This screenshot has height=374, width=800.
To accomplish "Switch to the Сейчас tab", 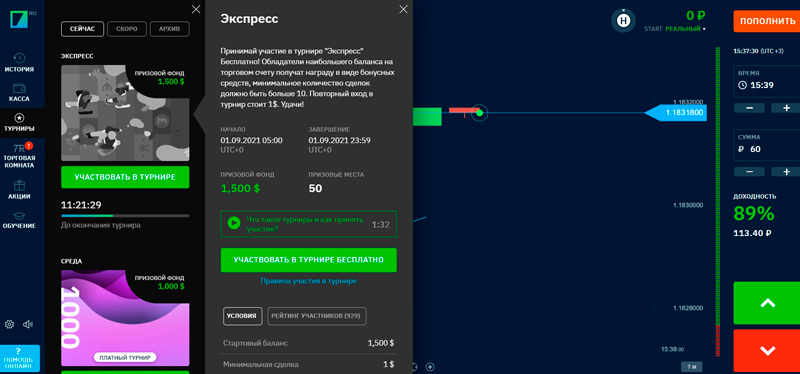I will tap(83, 29).
